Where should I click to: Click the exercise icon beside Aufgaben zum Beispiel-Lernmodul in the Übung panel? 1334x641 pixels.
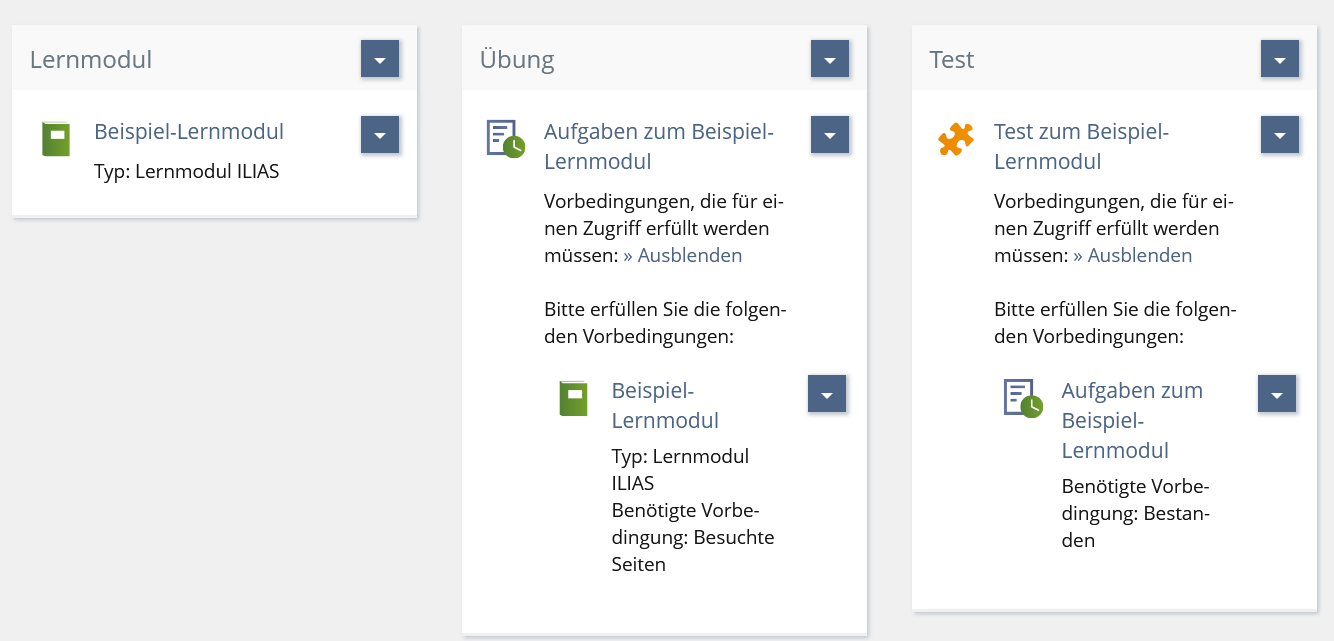[505, 139]
